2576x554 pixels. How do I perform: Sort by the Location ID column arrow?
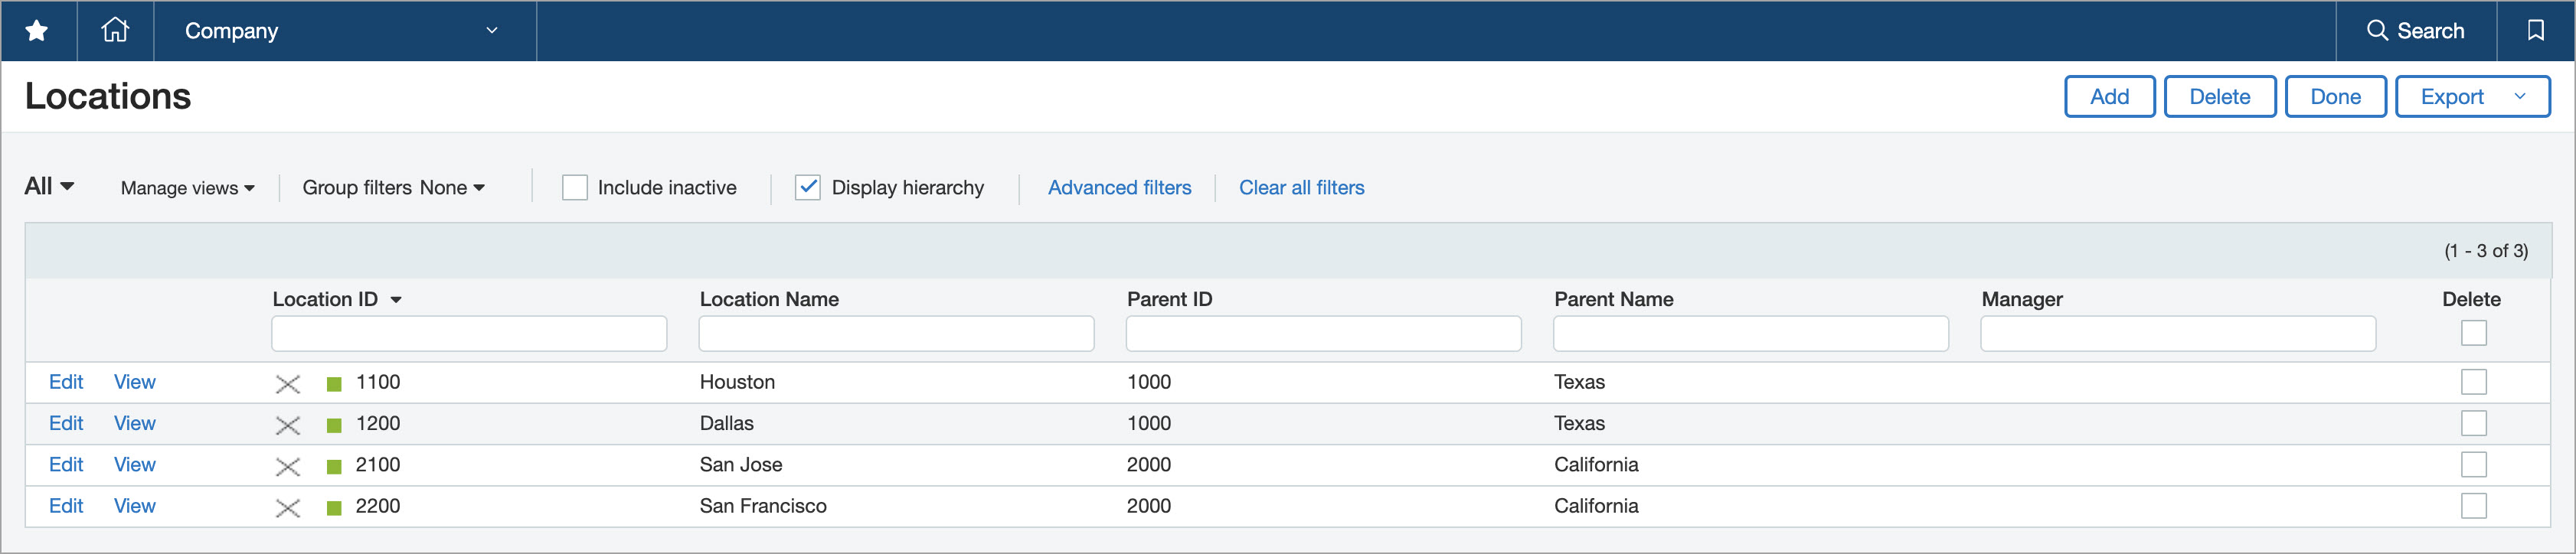396,300
